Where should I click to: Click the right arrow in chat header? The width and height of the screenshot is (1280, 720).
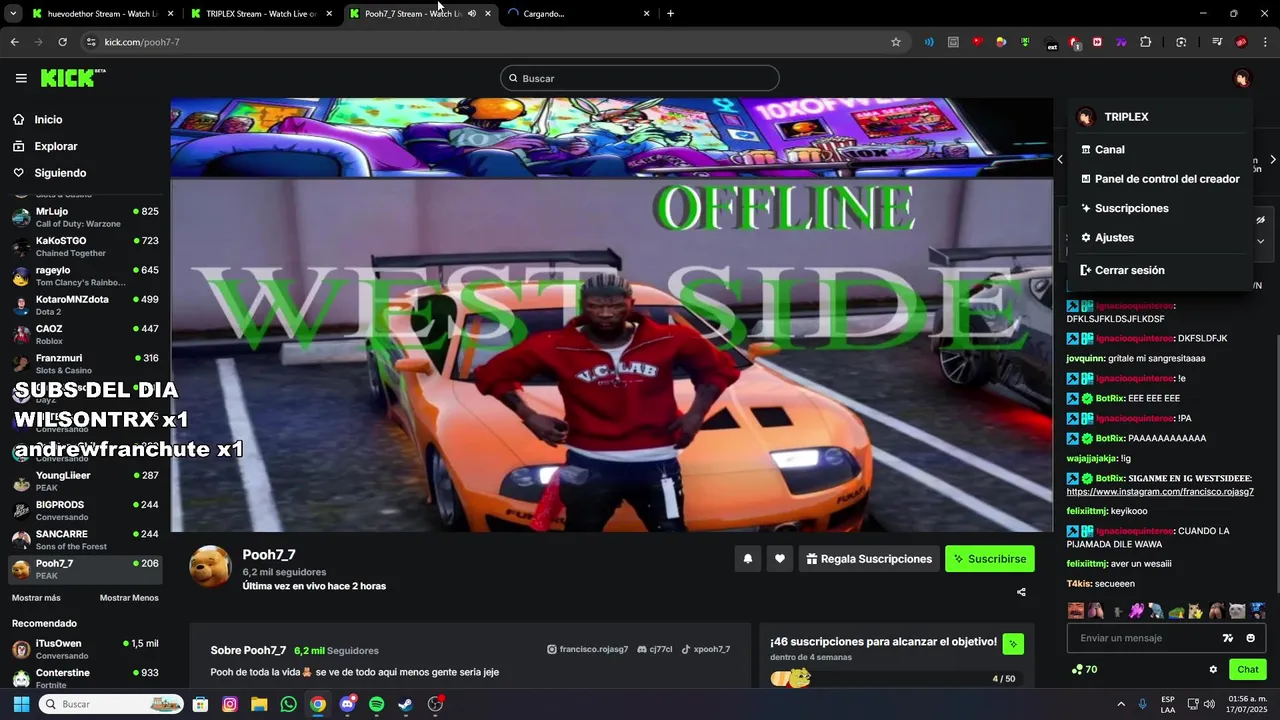click(1272, 160)
